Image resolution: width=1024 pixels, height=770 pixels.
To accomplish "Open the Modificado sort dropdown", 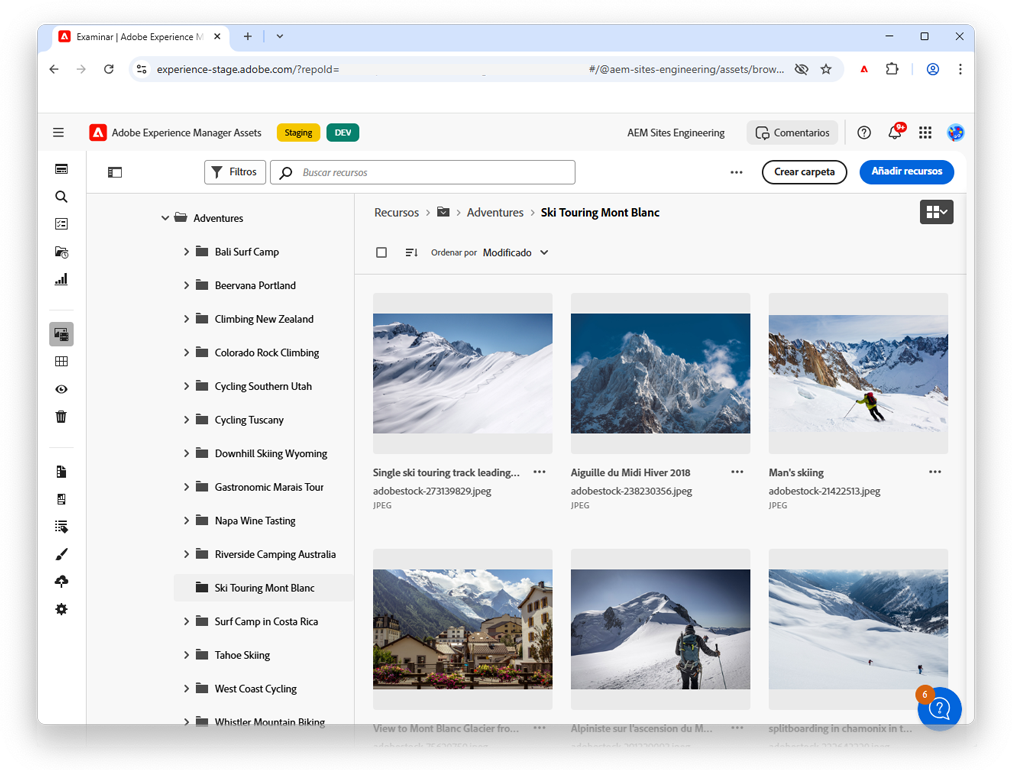I will pos(515,253).
